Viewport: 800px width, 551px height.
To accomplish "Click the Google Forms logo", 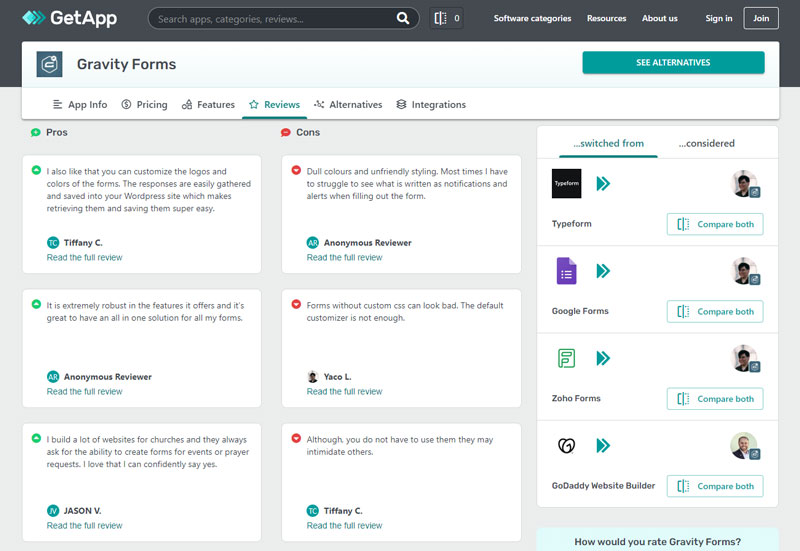I will pos(566,271).
